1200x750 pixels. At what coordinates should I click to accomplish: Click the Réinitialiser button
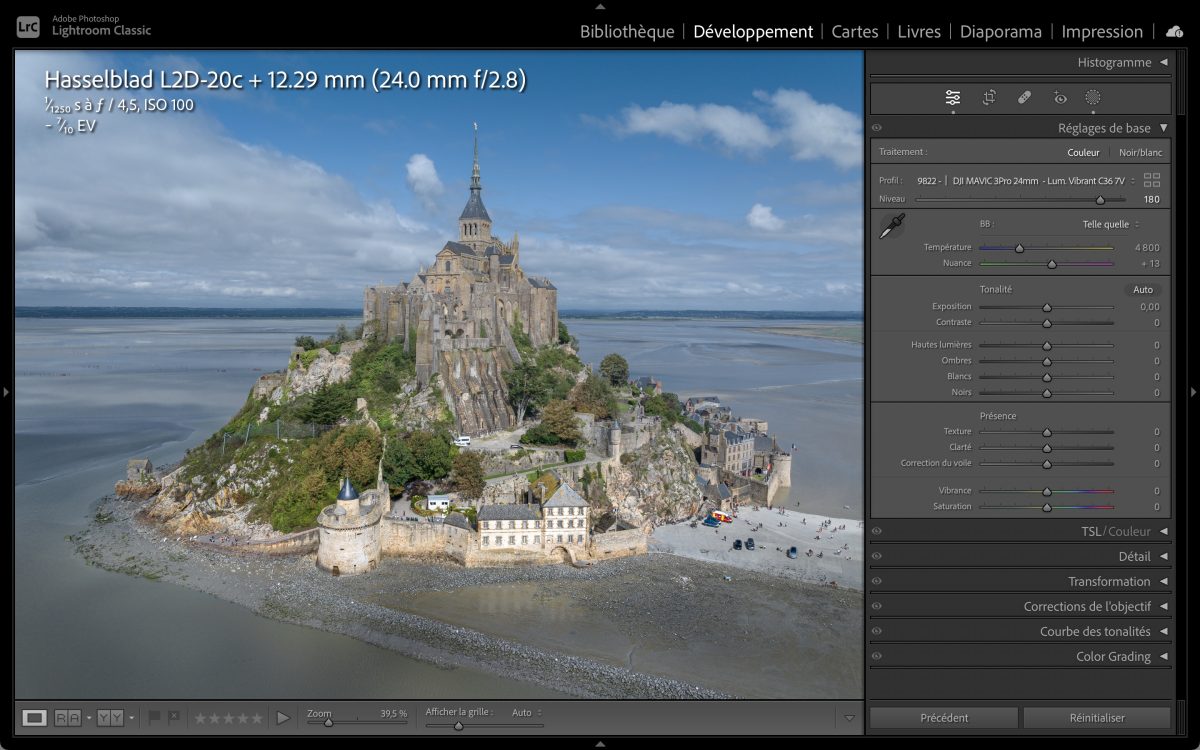1097,717
